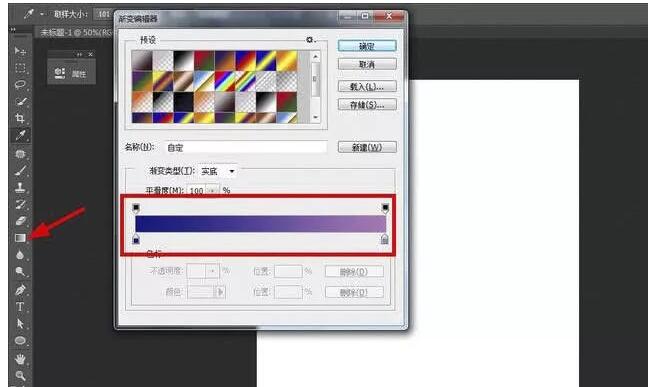Expand the 属性 panel with its double arrows

(79, 54)
